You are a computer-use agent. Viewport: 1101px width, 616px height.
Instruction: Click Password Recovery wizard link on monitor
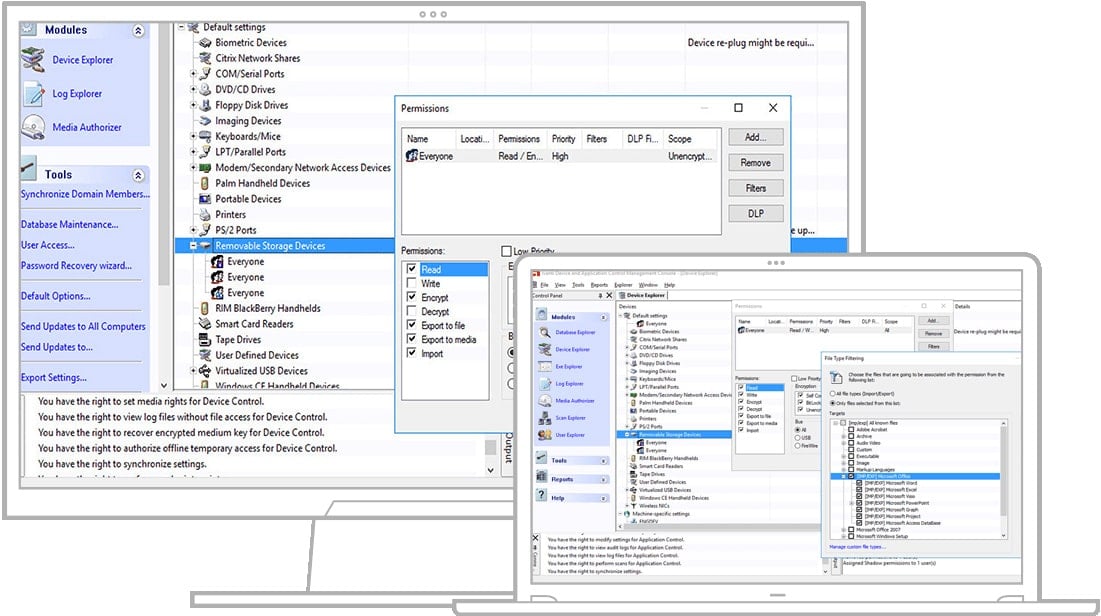tap(76, 266)
